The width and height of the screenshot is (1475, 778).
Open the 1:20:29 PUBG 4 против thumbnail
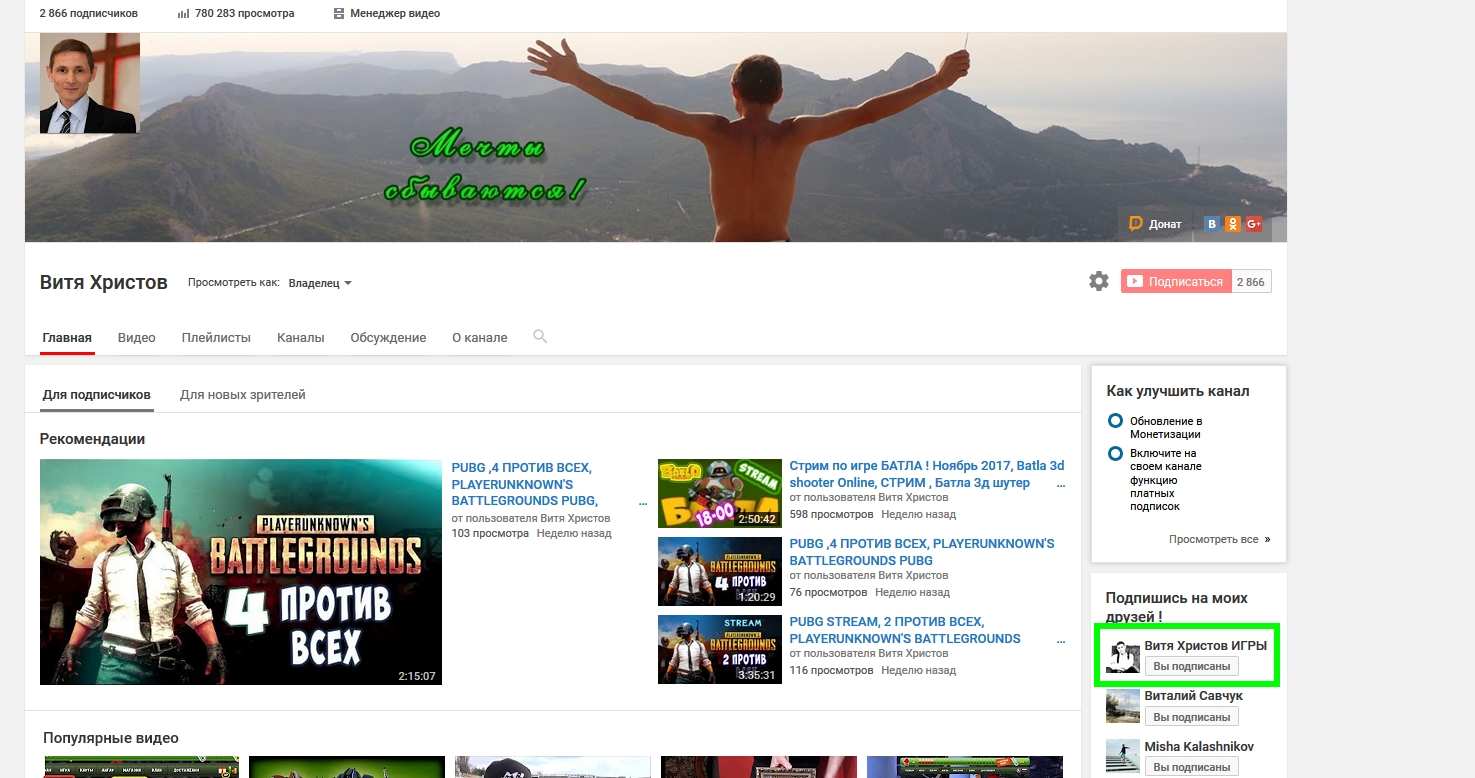(x=720, y=571)
